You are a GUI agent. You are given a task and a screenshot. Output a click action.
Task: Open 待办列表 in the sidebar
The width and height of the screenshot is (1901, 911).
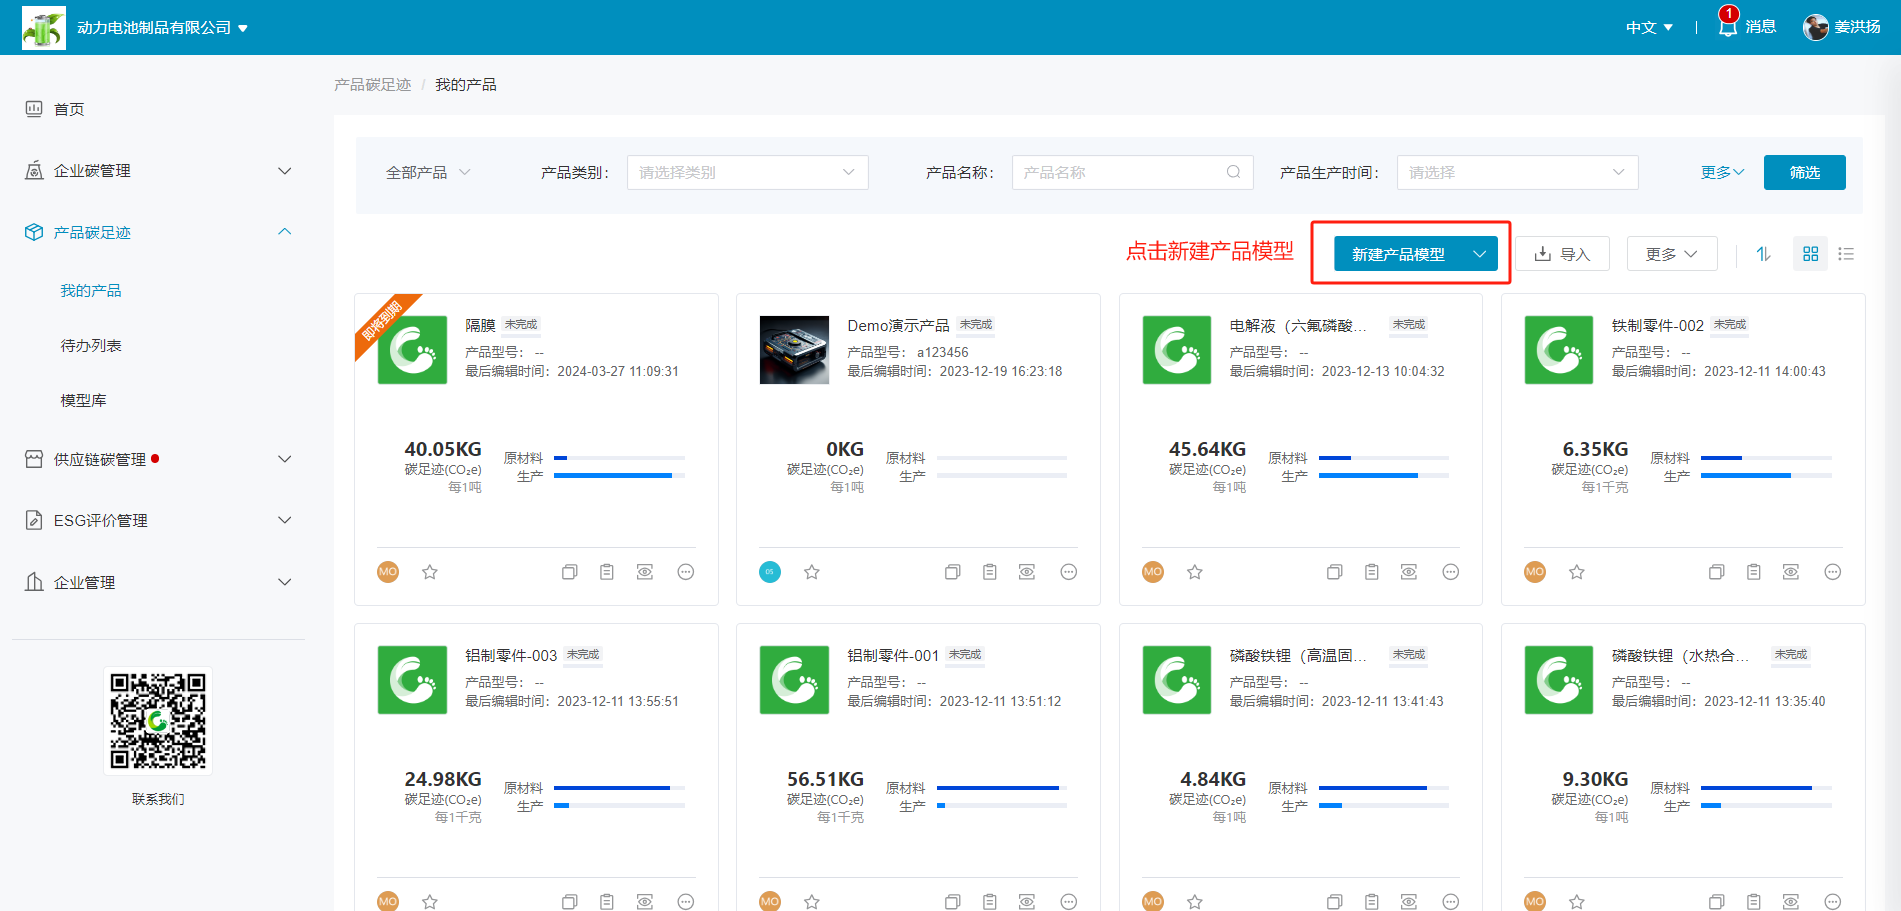91,345
